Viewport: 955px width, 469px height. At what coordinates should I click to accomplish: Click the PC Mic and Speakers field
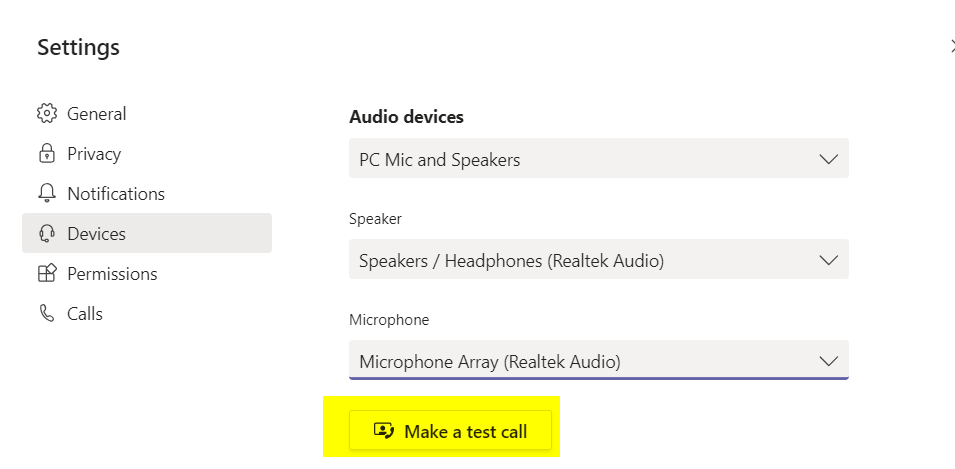tap(580, 159)
